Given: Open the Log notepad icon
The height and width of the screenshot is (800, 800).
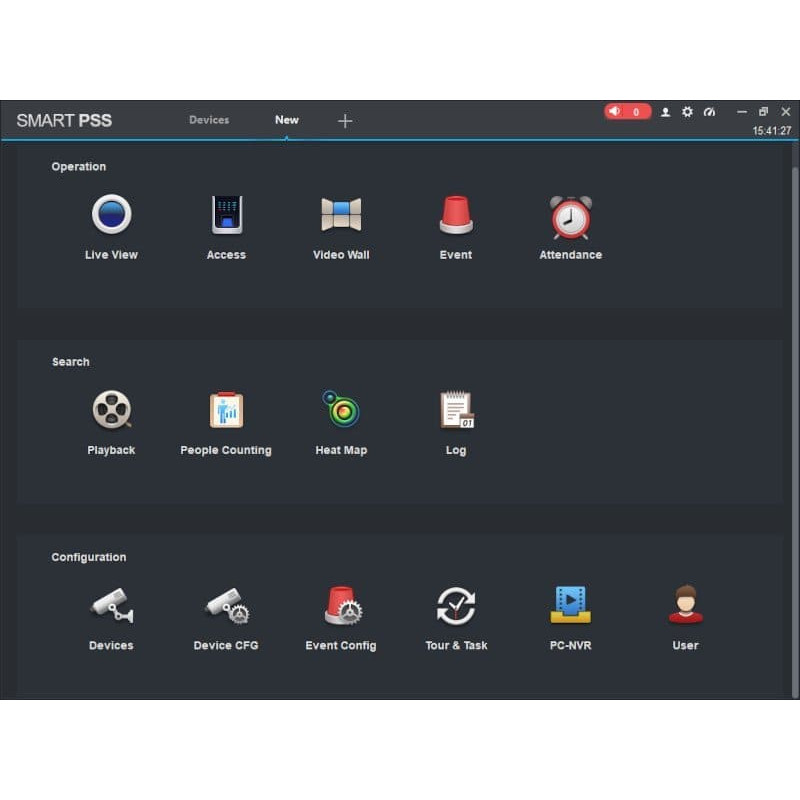Looking at the screenshot, I should point(456,410).
